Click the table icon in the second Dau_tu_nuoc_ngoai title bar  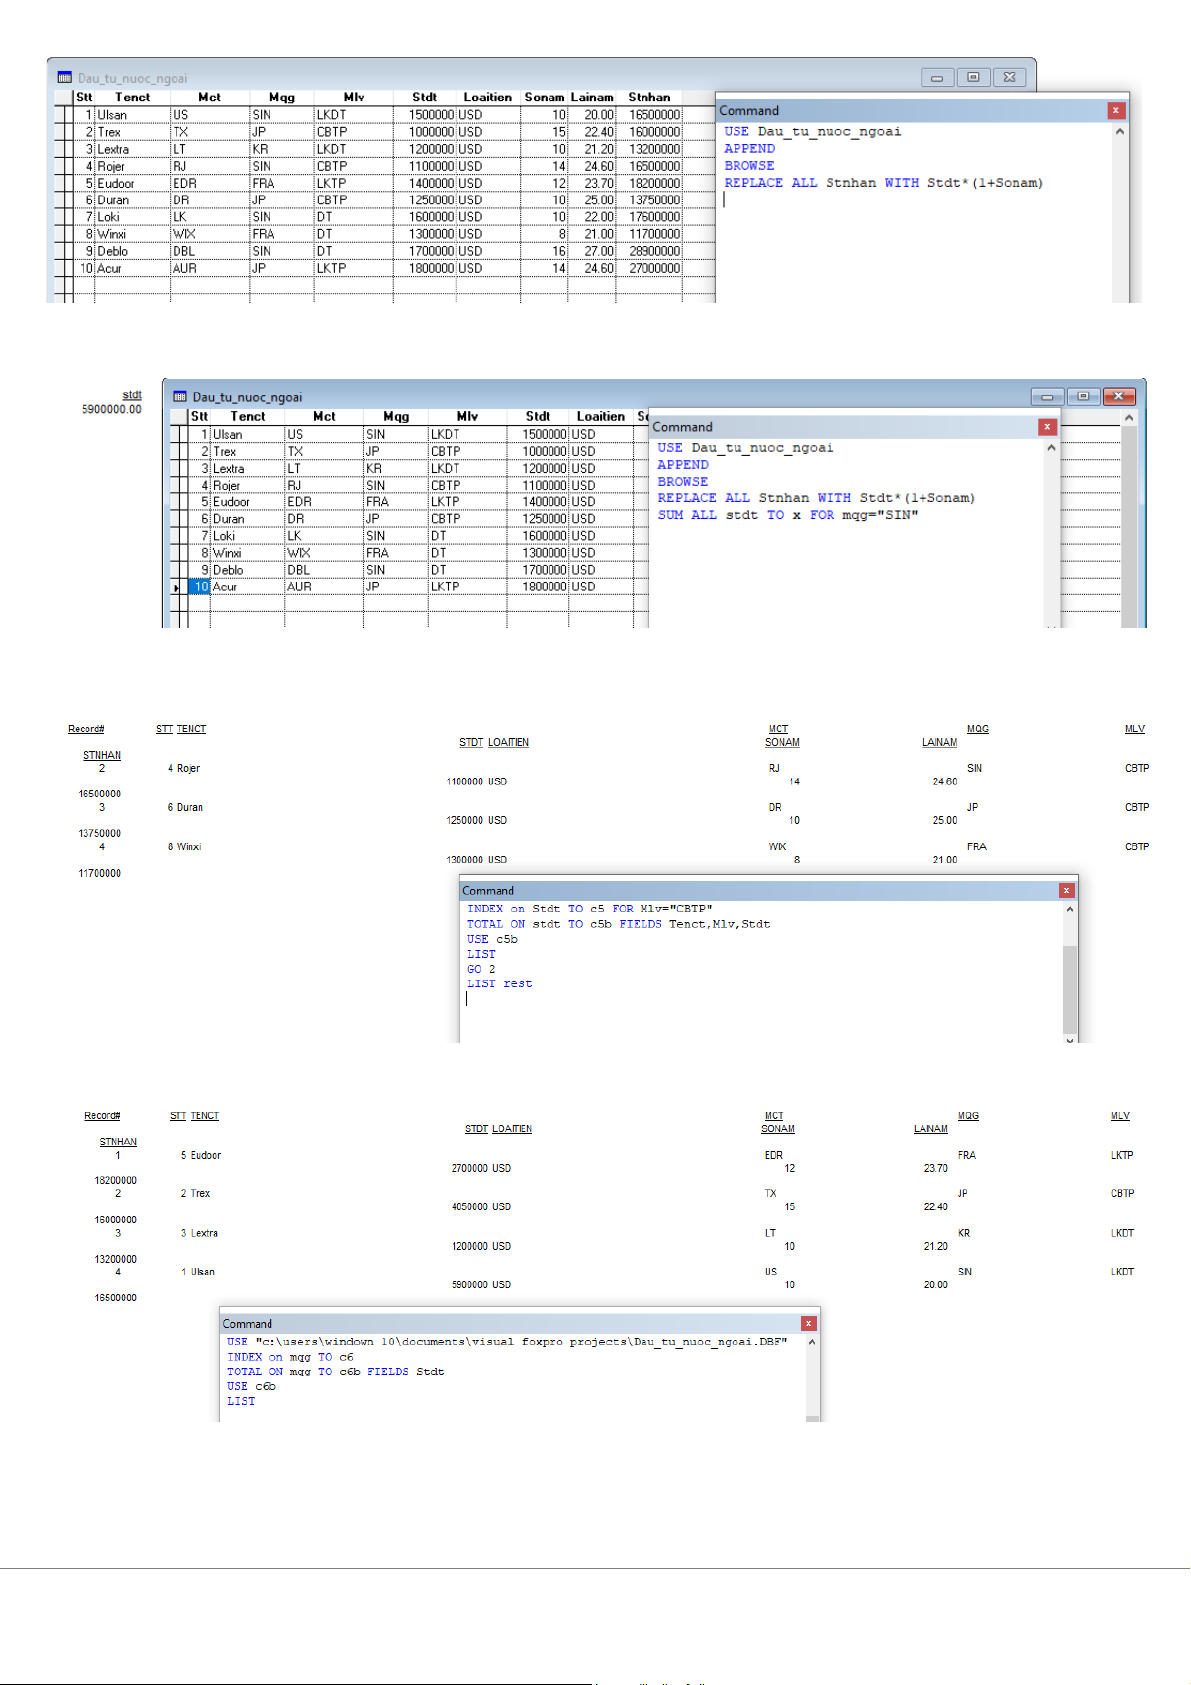[x=180, y=397]
